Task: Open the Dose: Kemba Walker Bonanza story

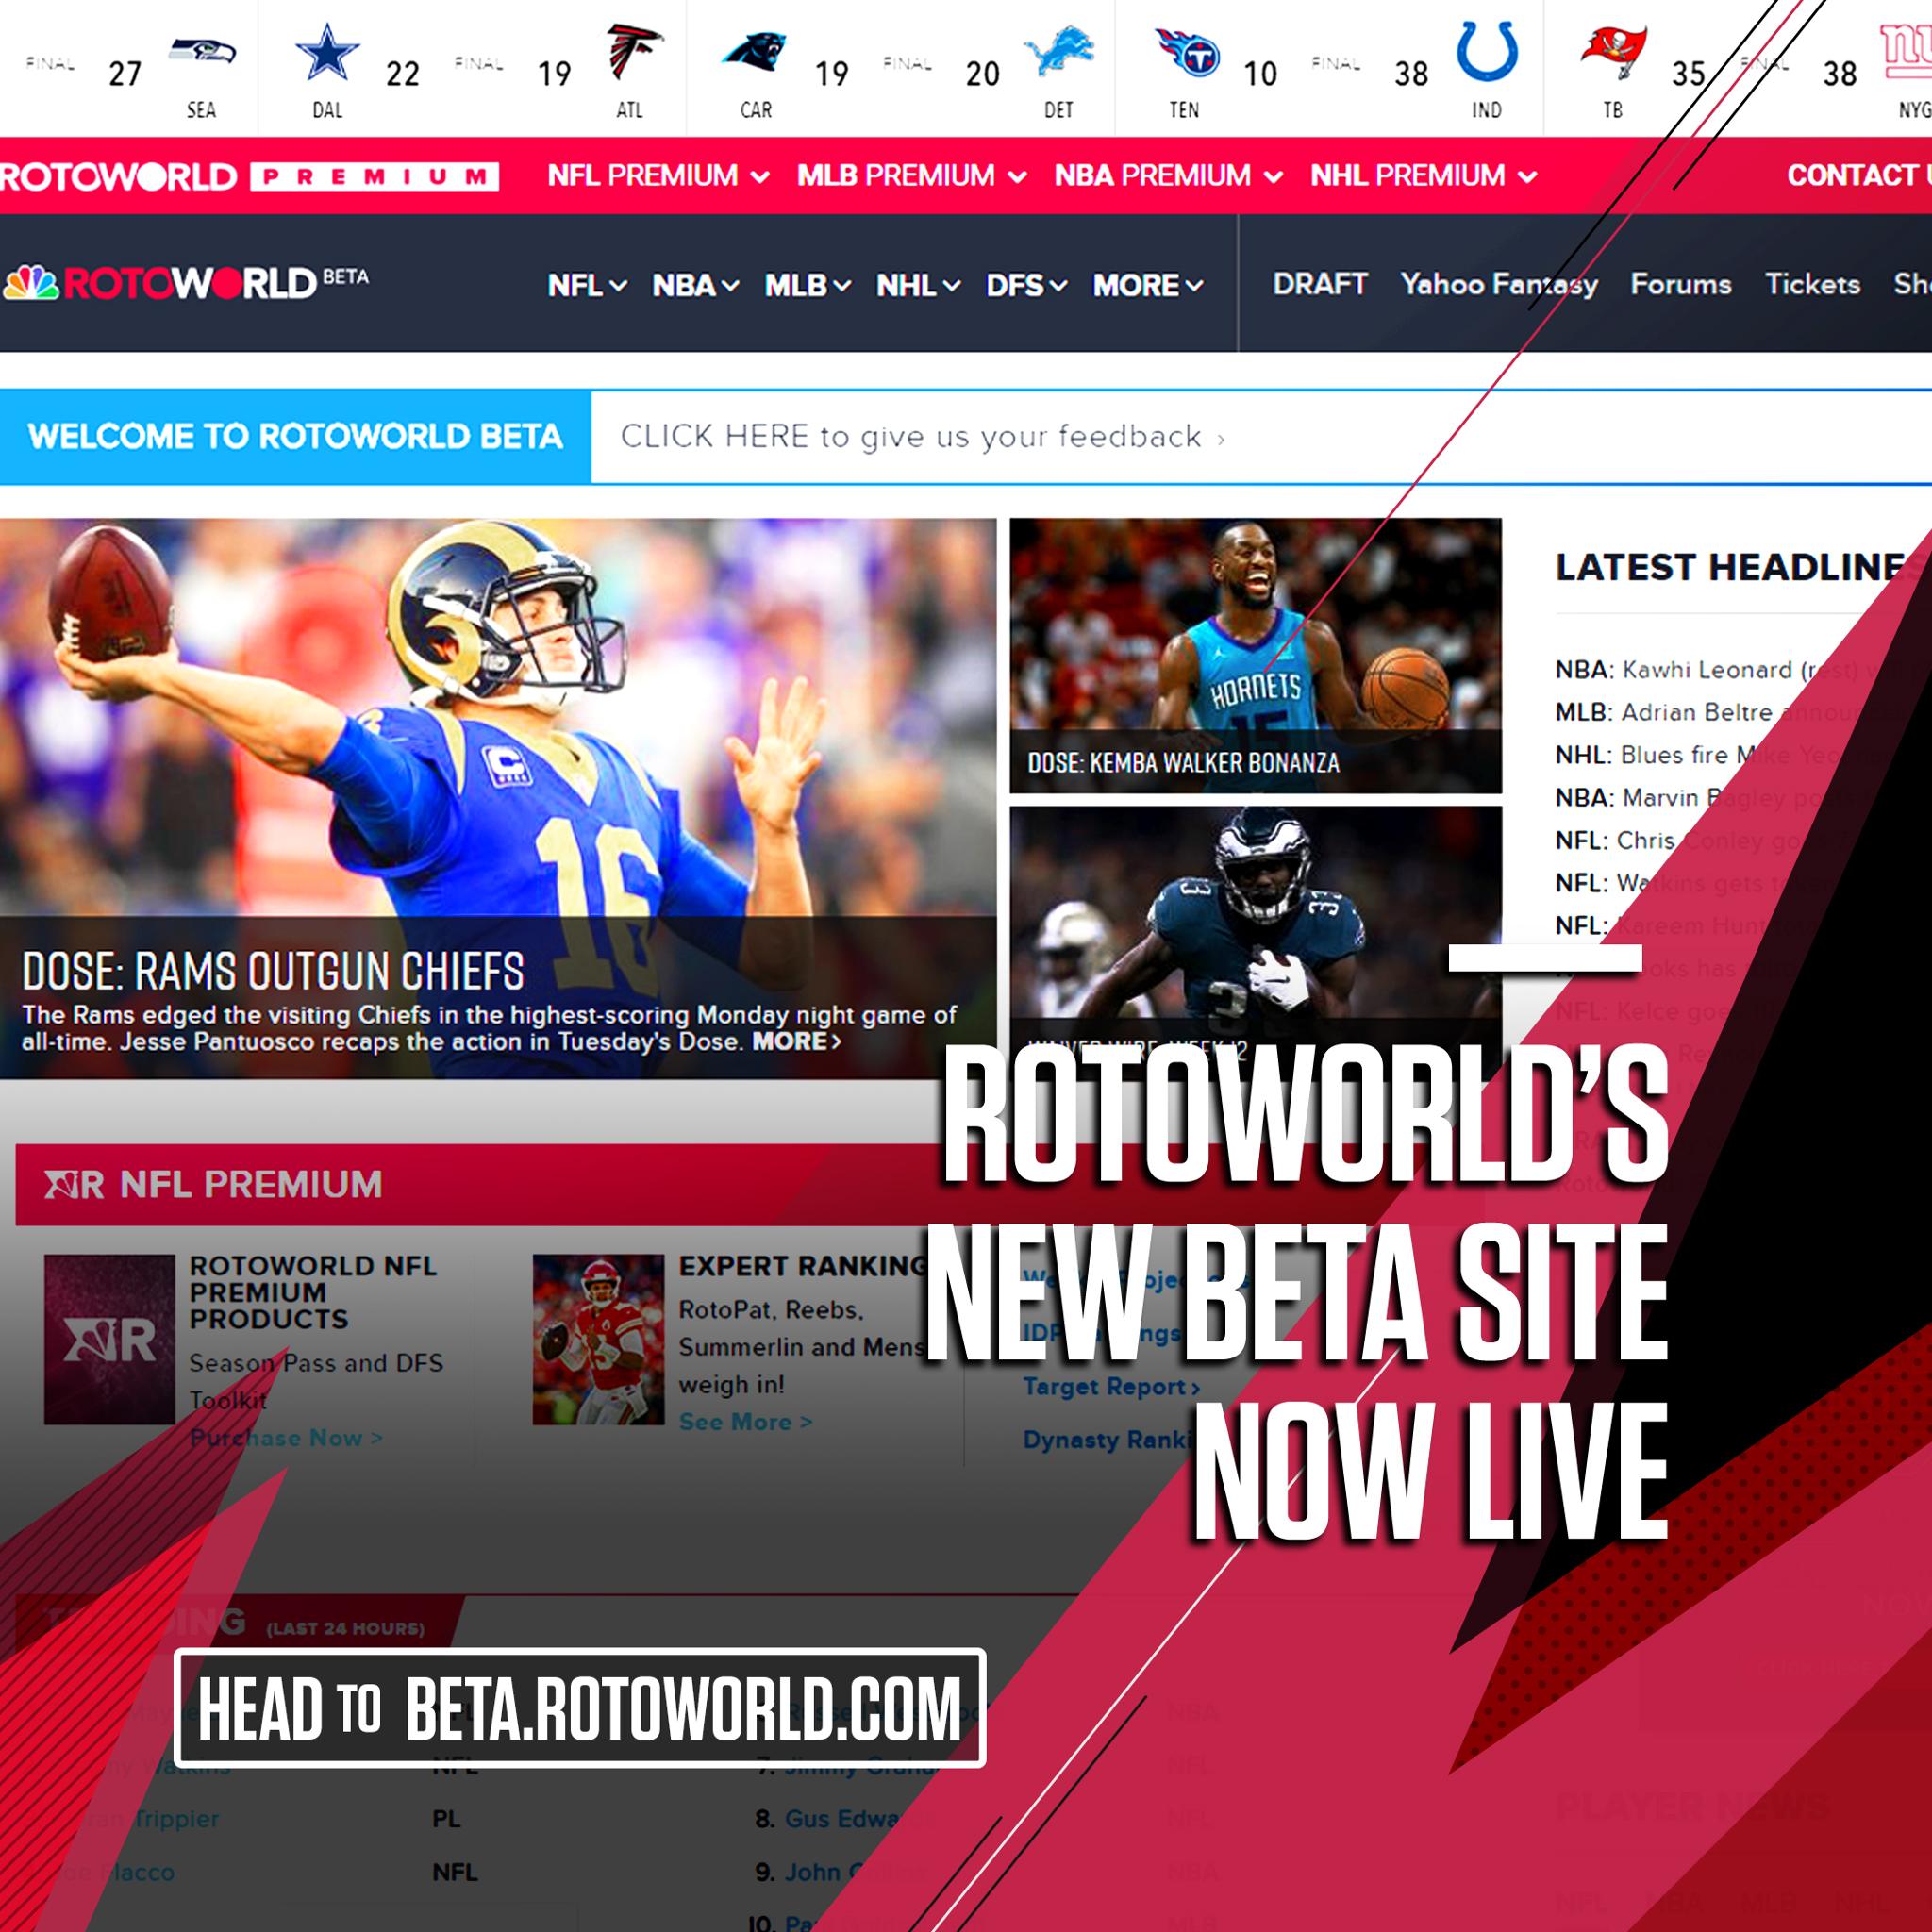Action: click(x=1255, y=655)
